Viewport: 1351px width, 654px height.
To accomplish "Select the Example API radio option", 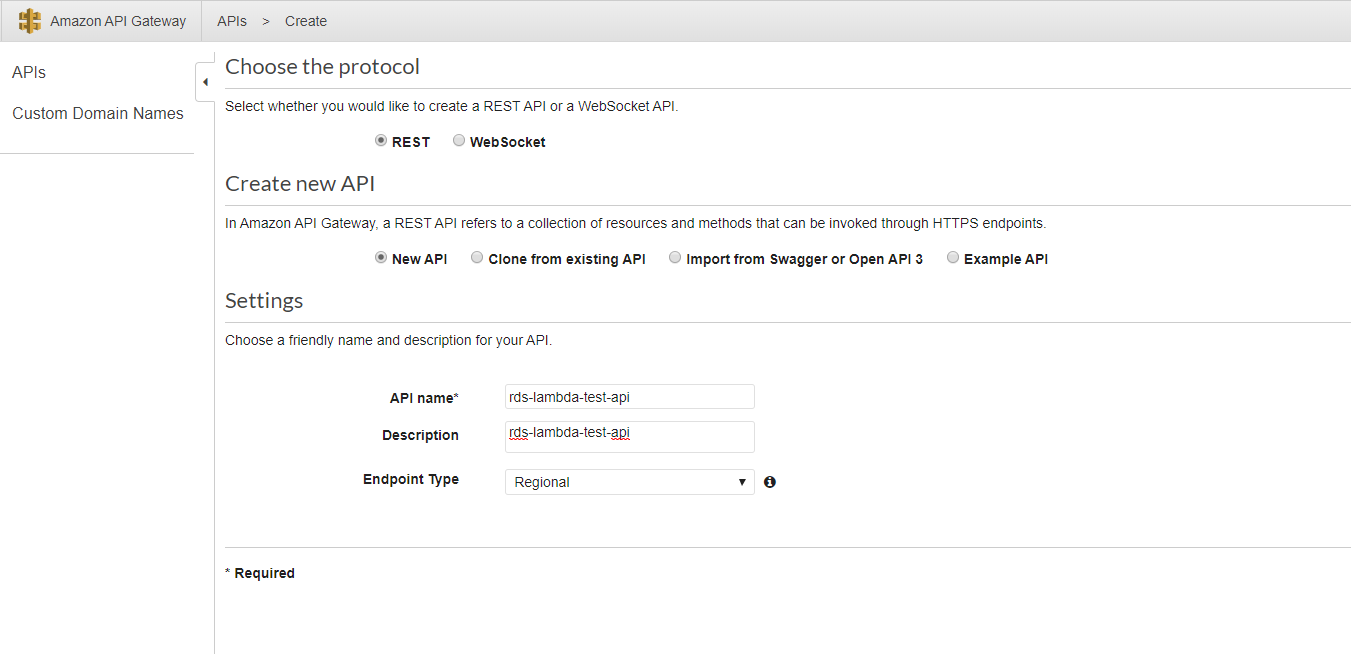I will click(953, 258).
